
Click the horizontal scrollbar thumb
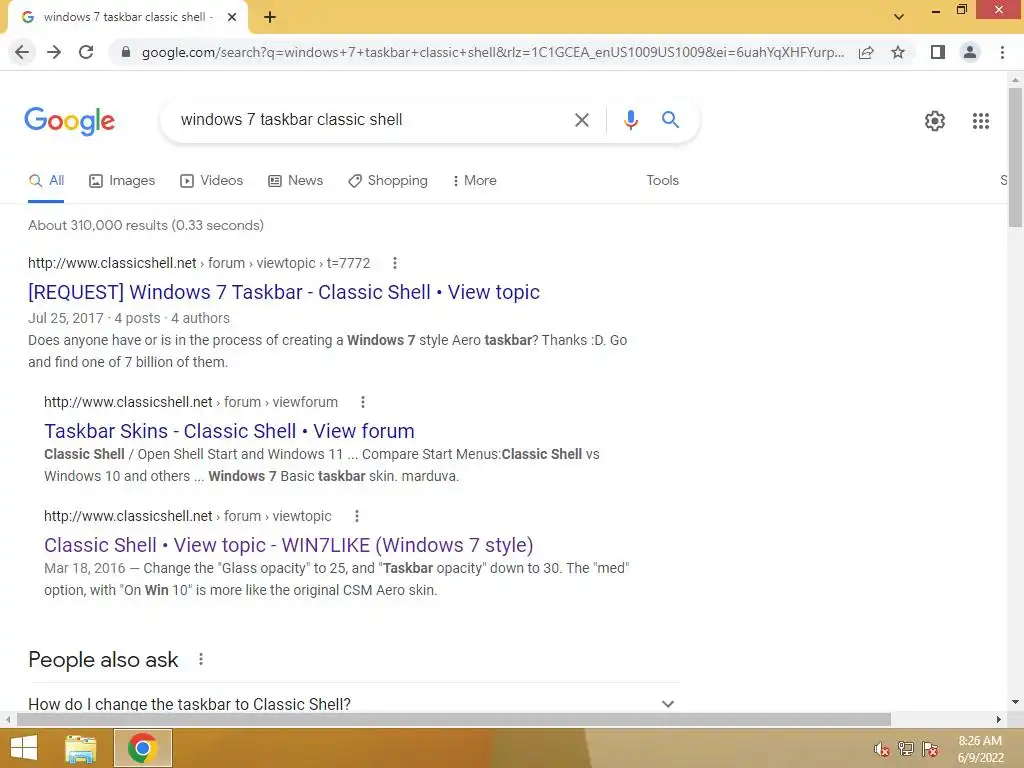click(x=454, y=720)
